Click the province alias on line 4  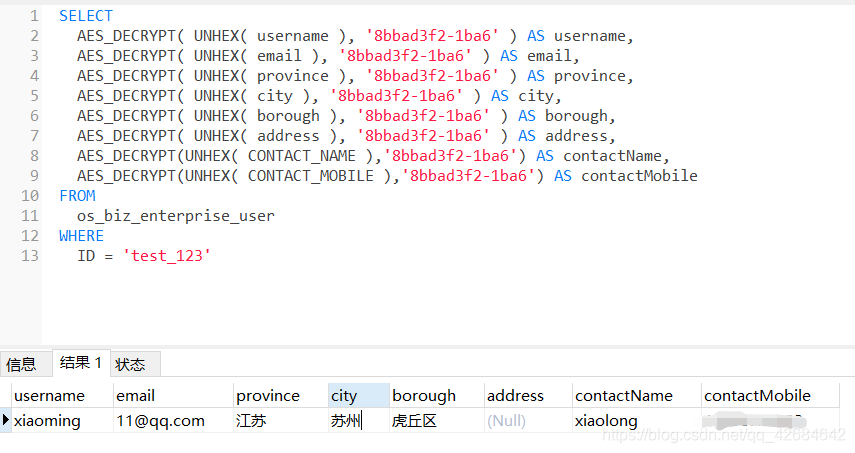coord(589,76)
